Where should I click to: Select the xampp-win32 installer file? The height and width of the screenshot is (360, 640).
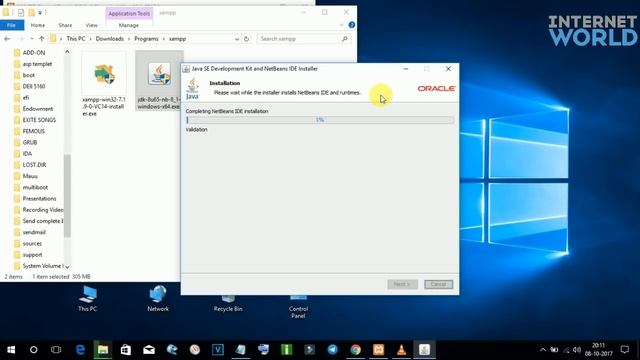(104, 84)
